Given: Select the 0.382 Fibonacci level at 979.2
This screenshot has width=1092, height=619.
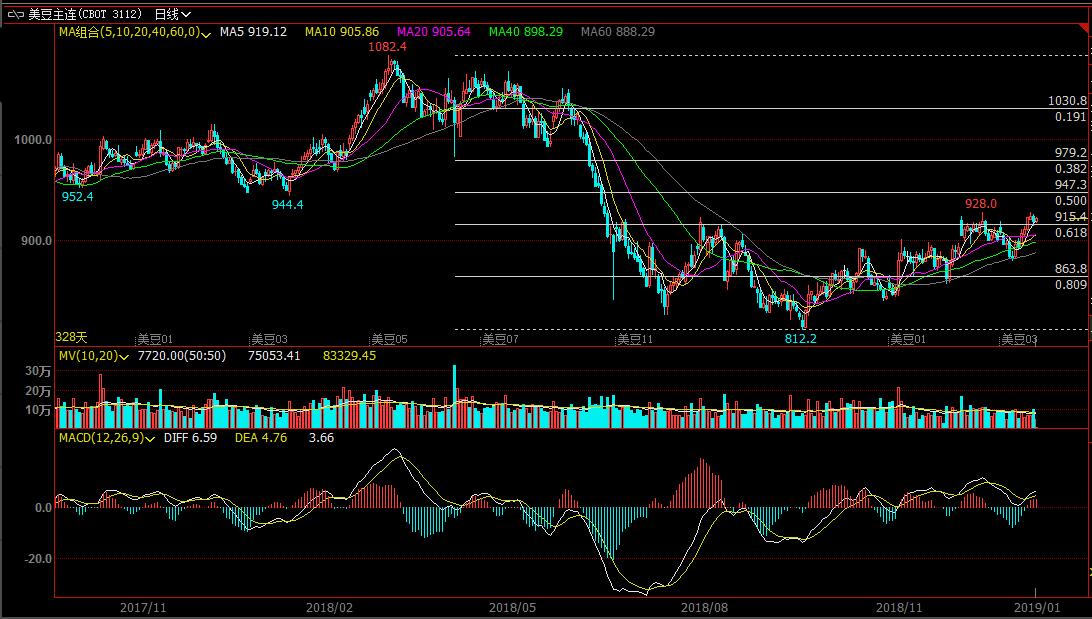Looking at the screenshot, I should click(1070, 169).
